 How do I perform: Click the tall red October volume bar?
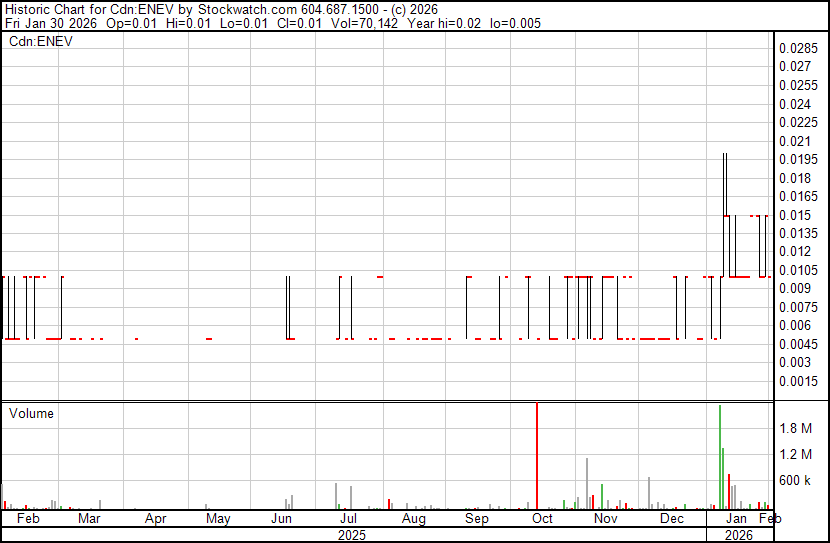tap(537, 456)
